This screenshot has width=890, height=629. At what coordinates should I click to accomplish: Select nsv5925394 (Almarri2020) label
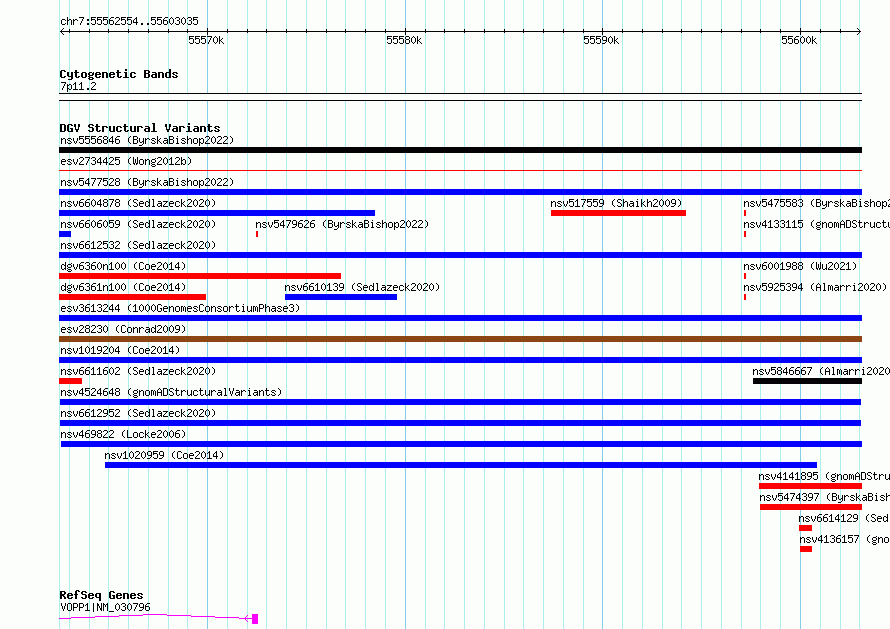(815, 287)
